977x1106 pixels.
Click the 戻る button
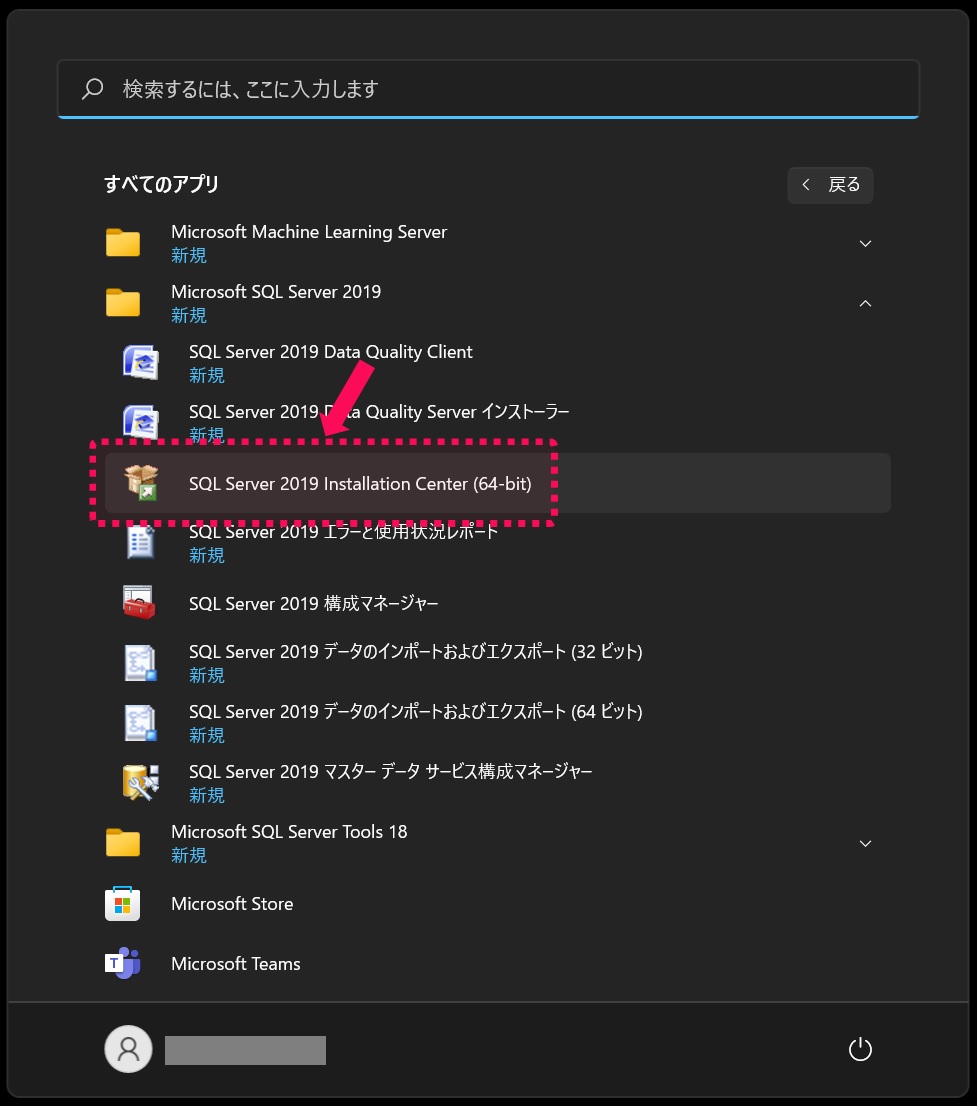click(830, 185)
